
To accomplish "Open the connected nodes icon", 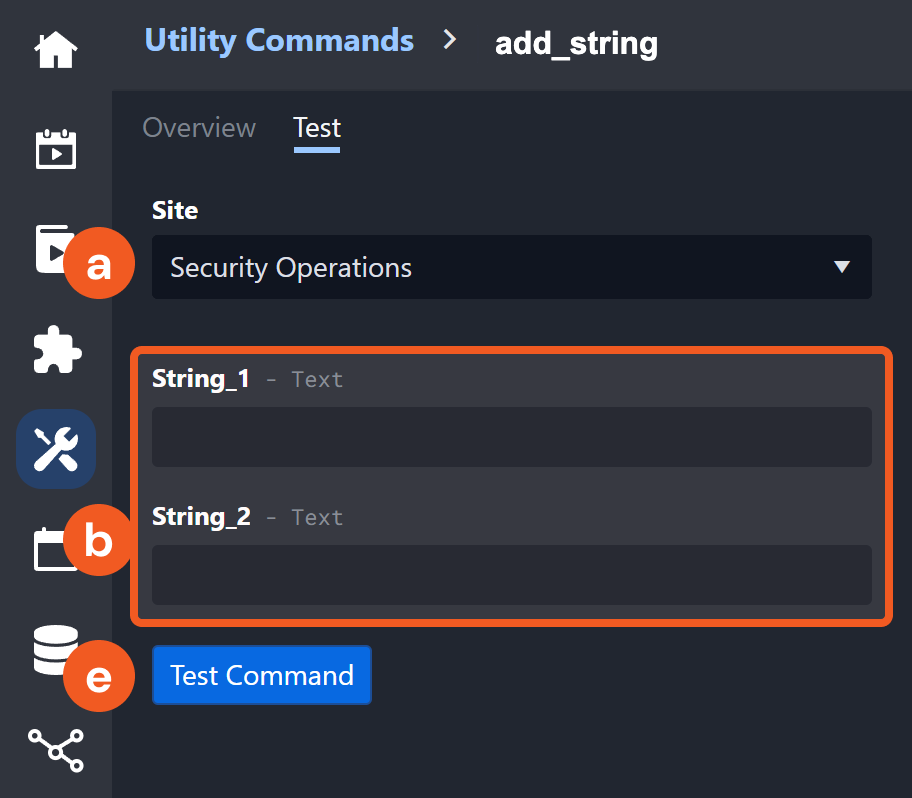I will pos(56,749).
